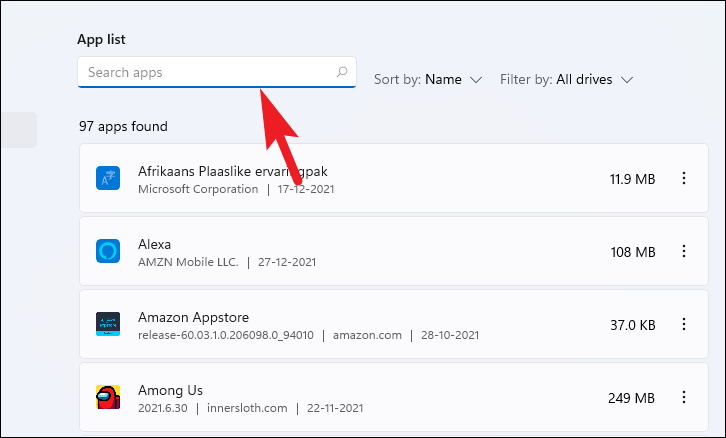Select the Alexa app entry name
The width and height of the screenshot is (726, 438).
154,244
